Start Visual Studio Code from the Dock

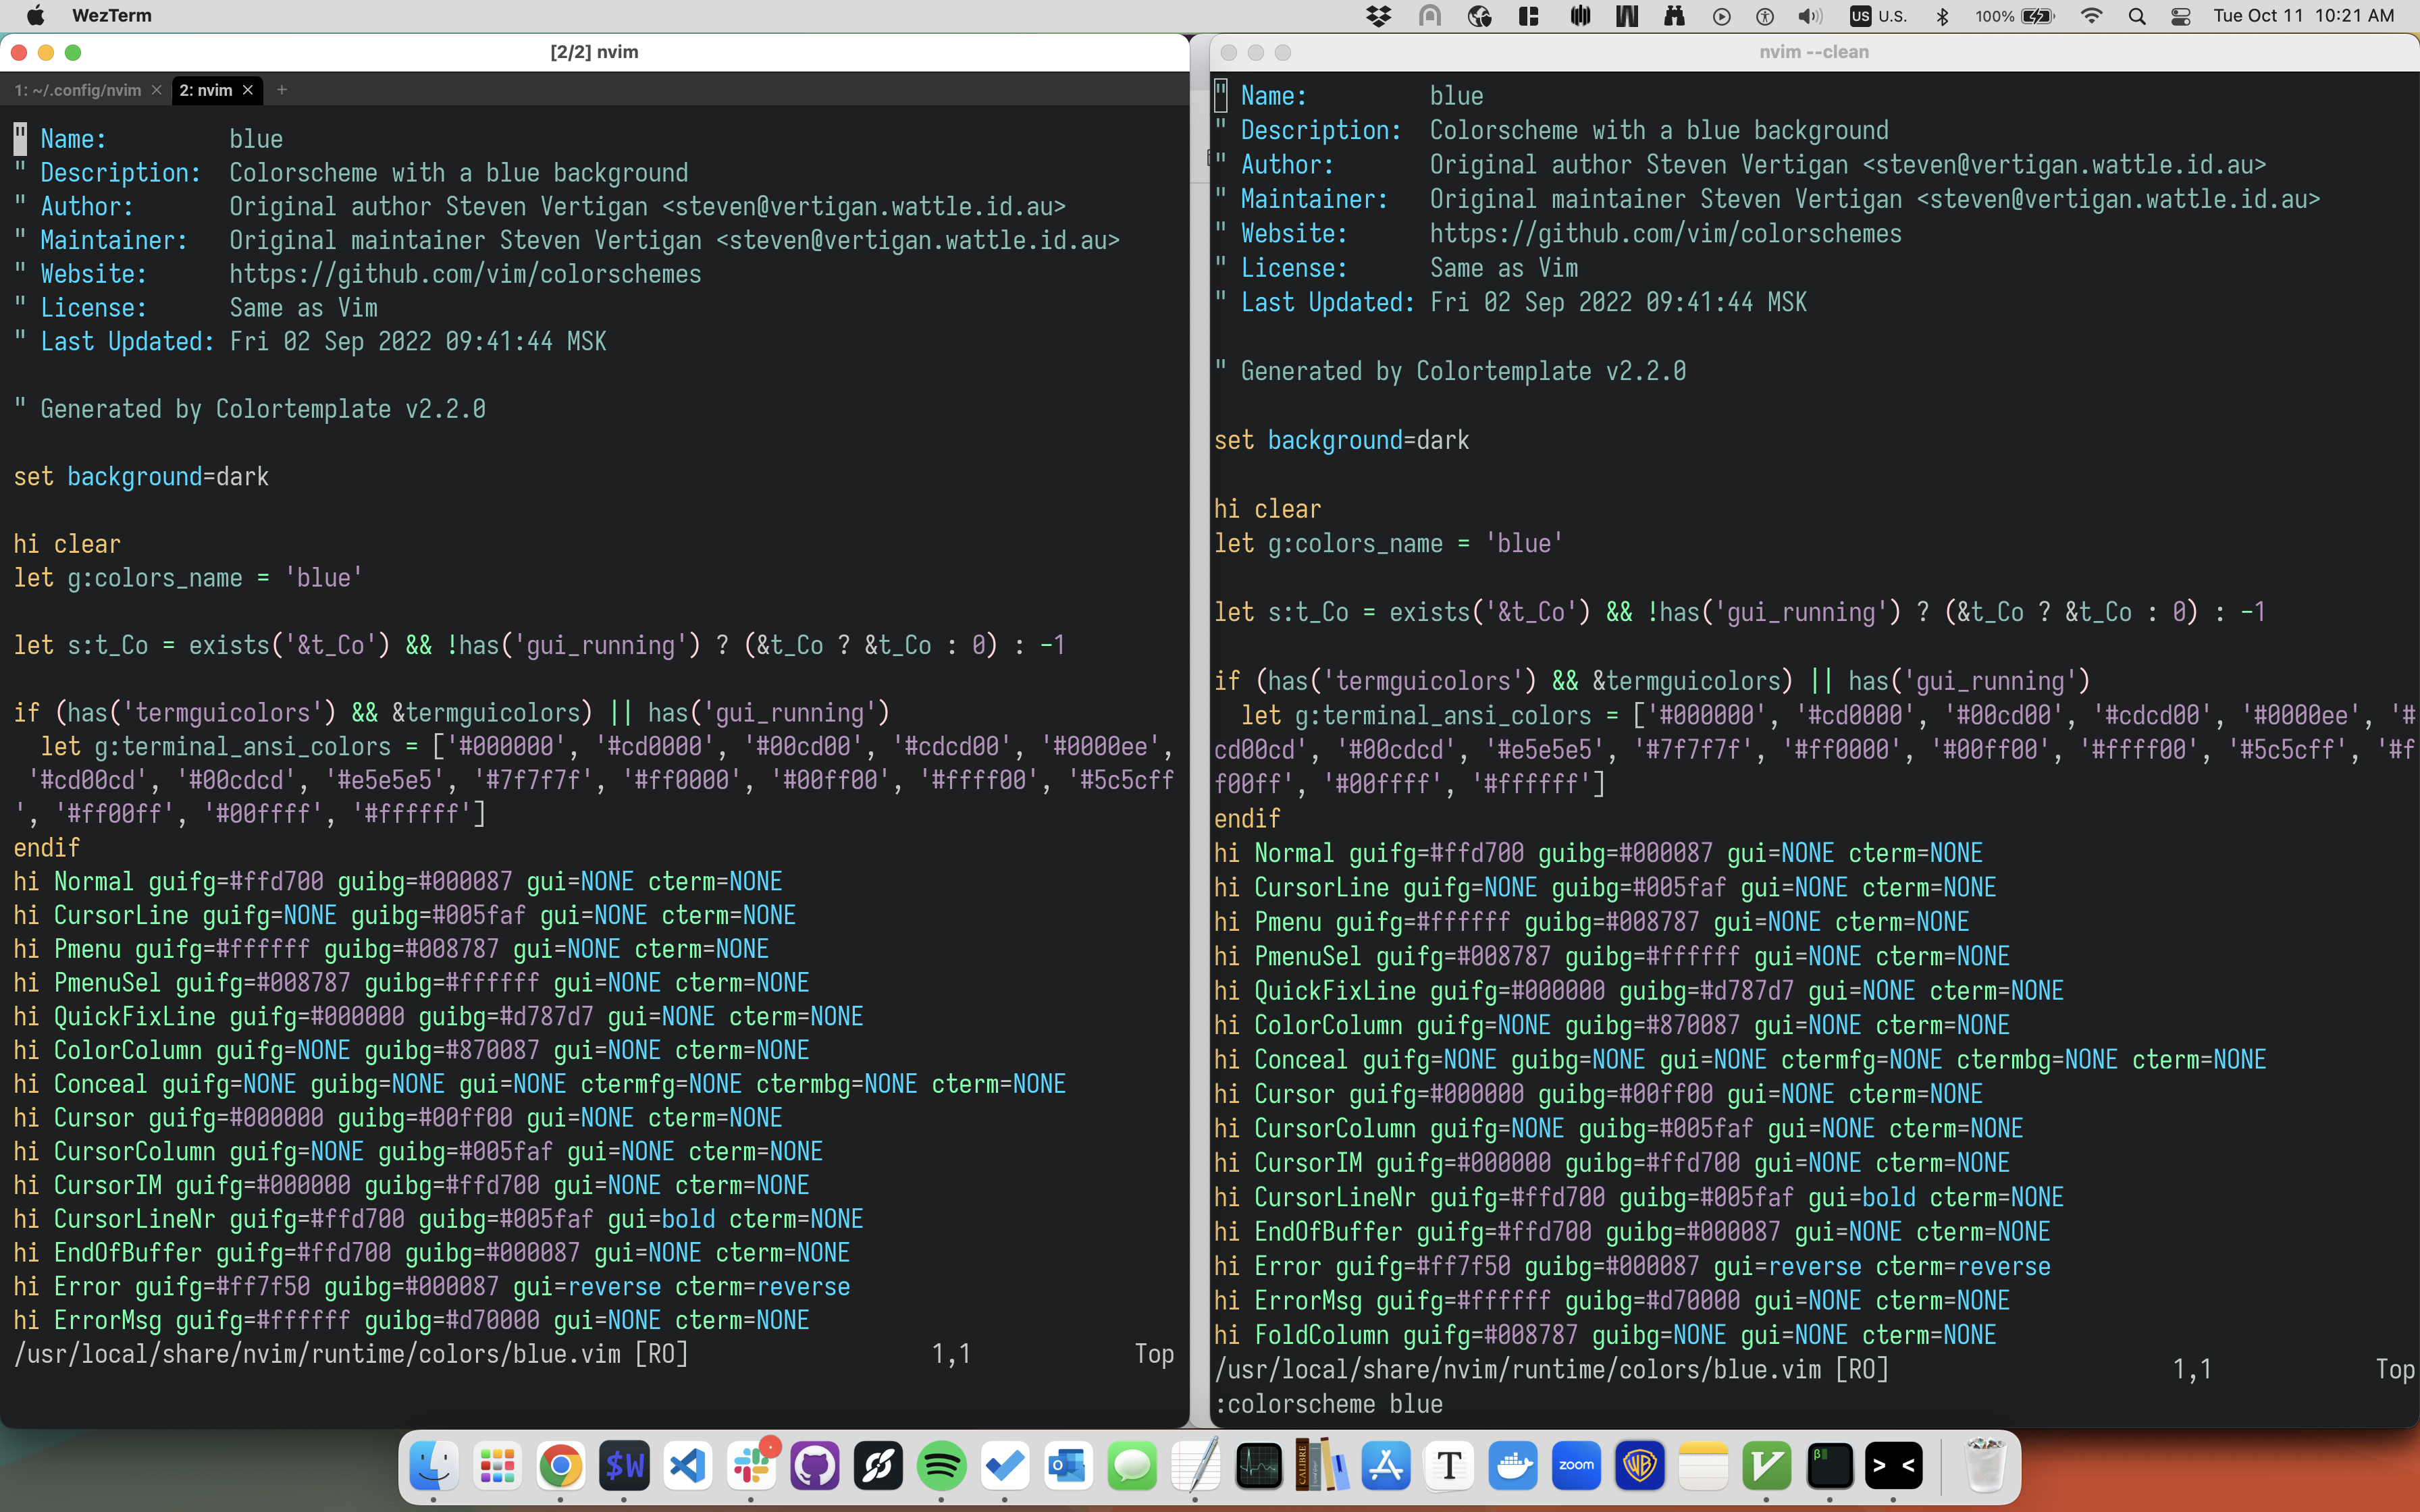click(x=687, y=1465)
